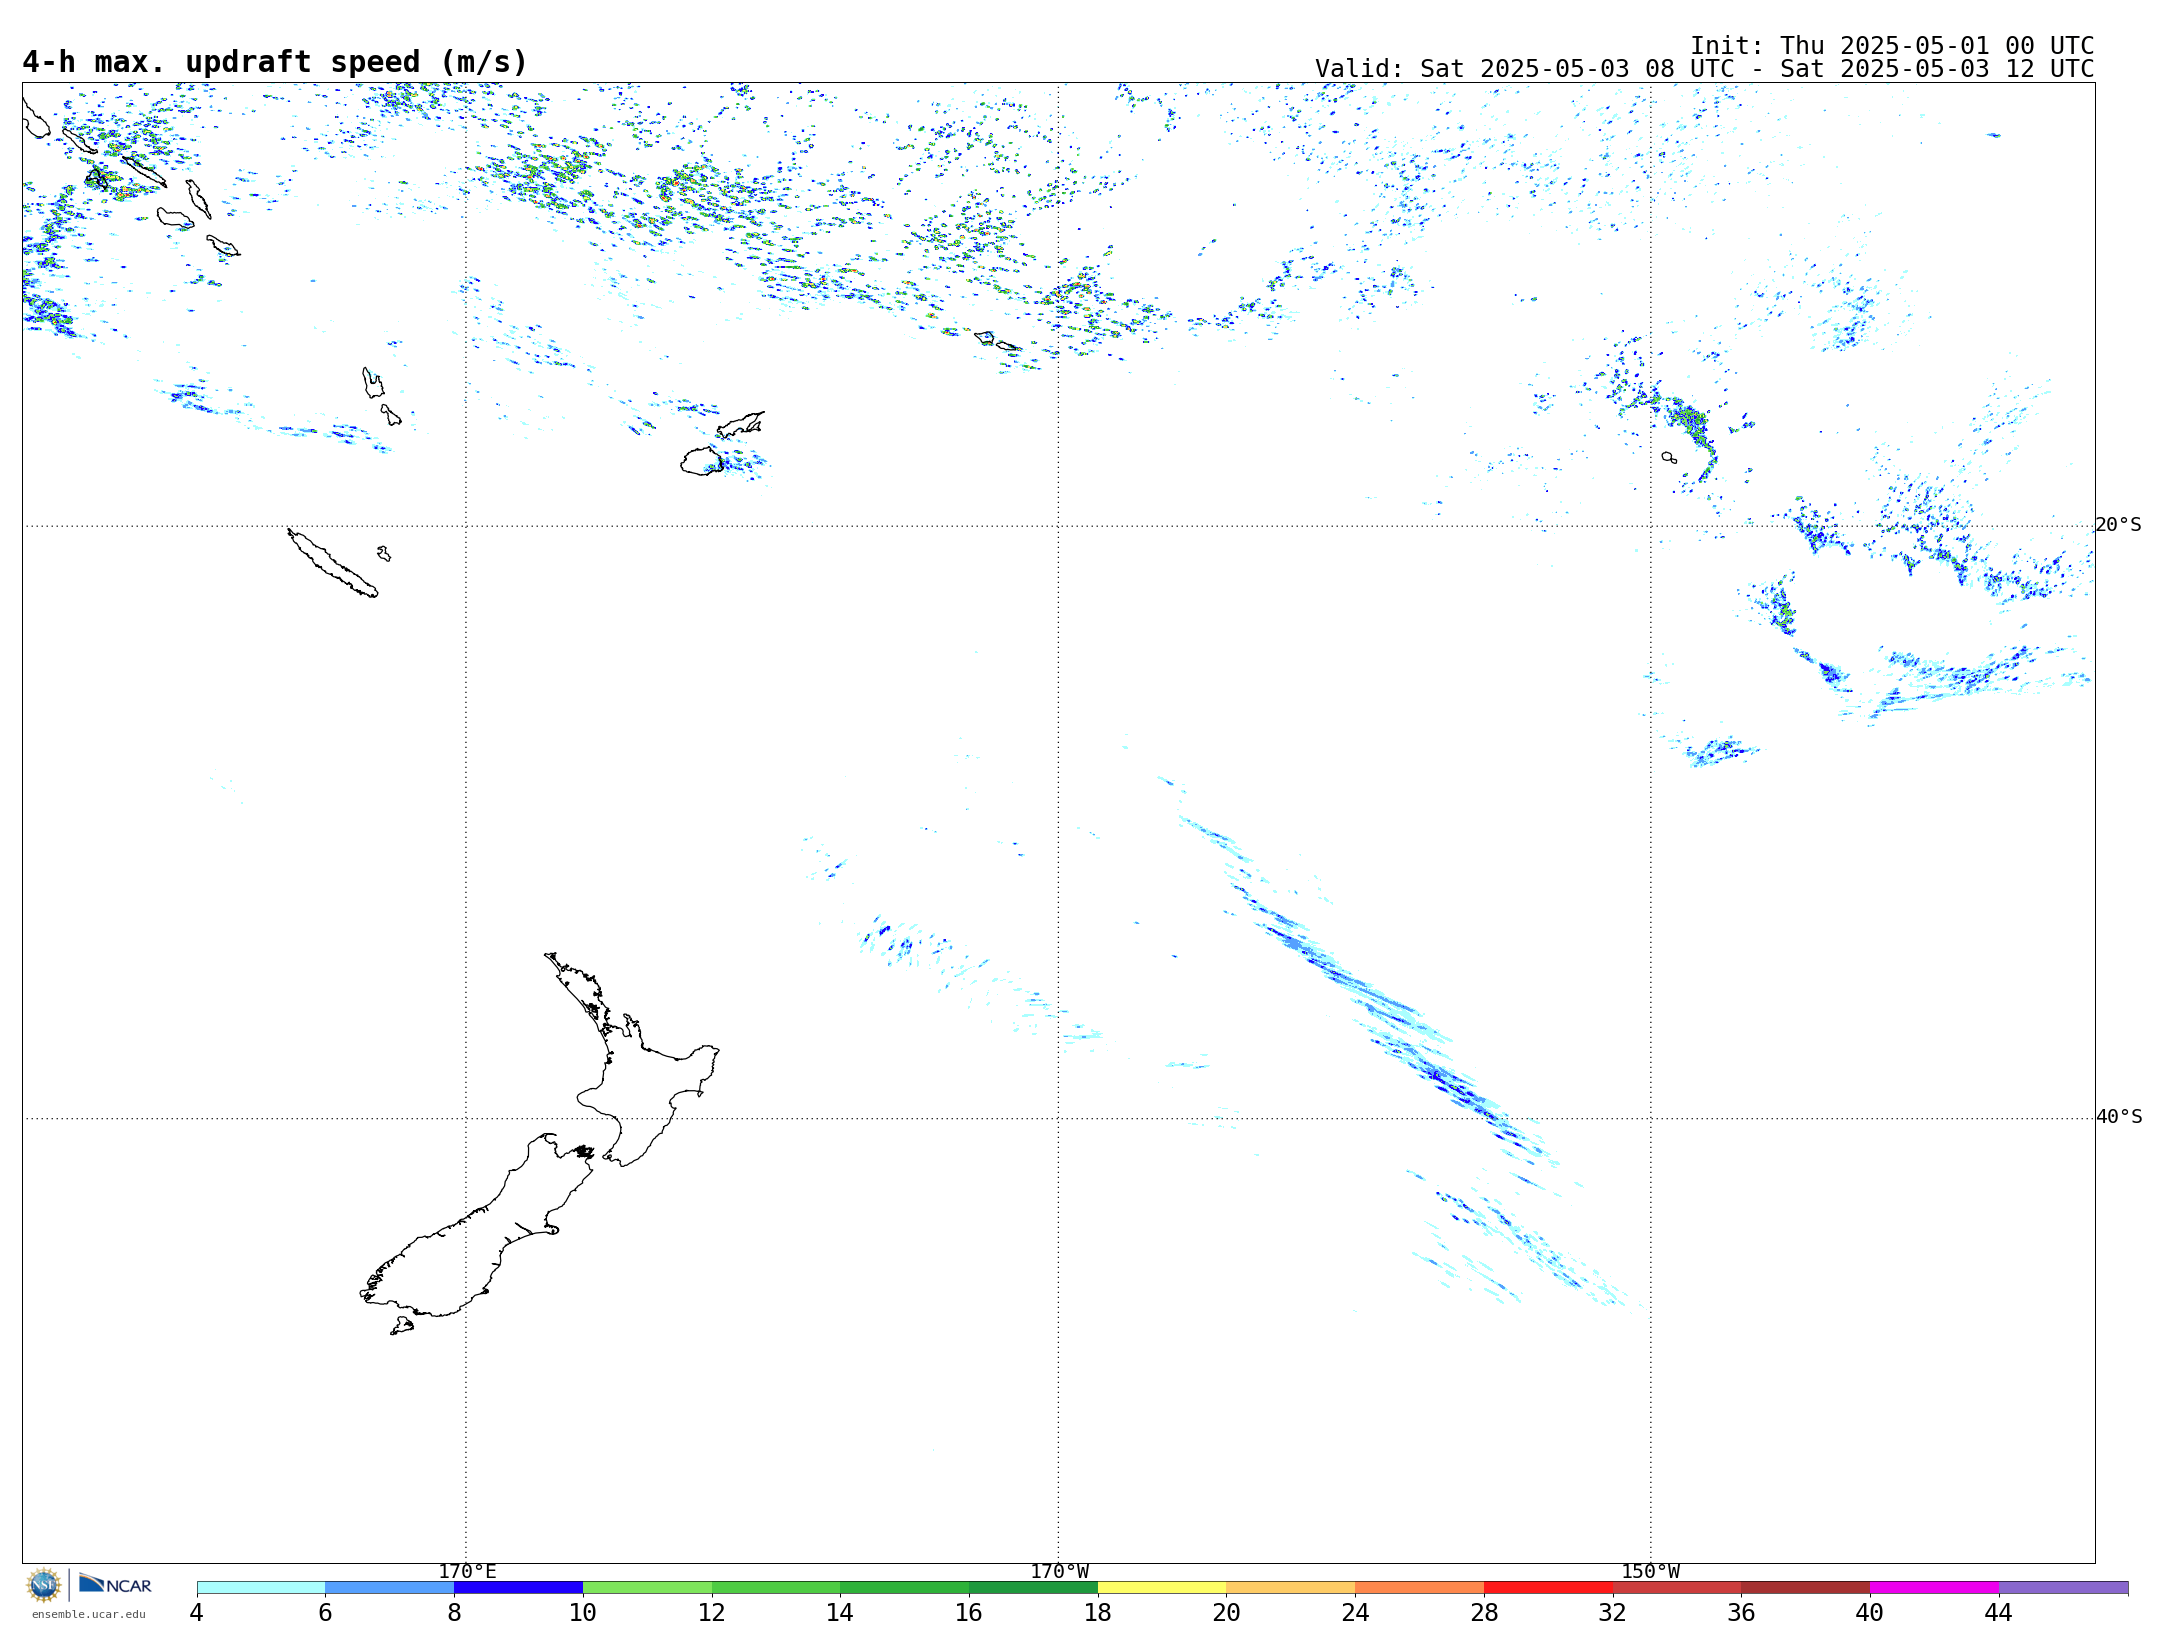
Task: Click the colorbar tick label 16
Action: pos(969,1612)
